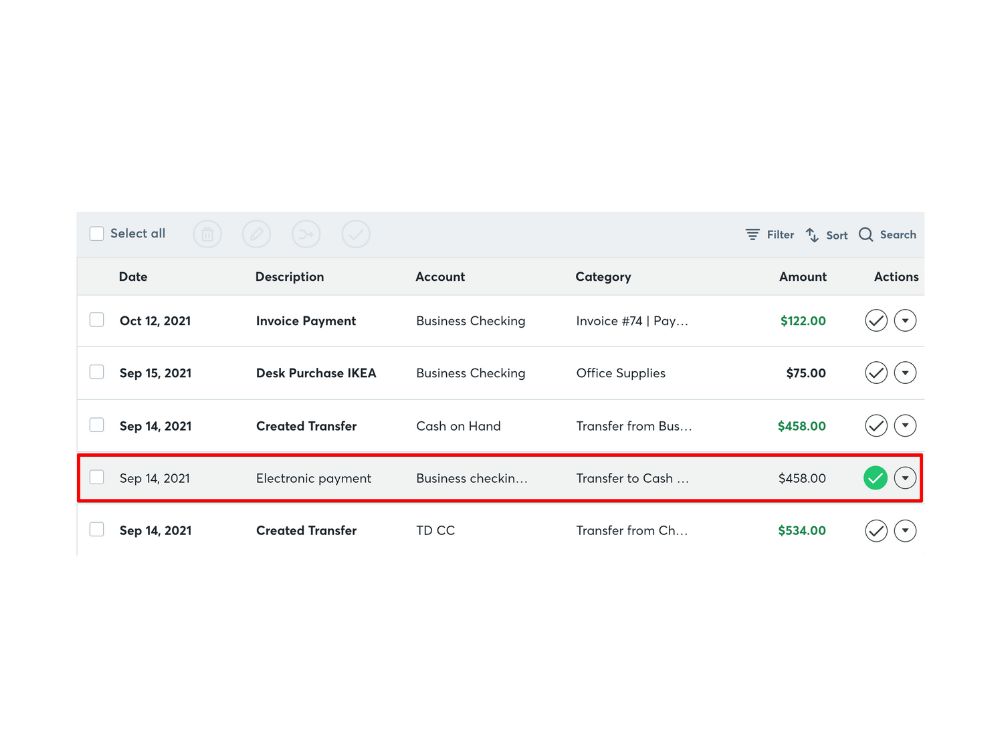Click the Transfer to Cash category cell
Viewport: 1000px width, 750px height.
[x=632, y=478]
